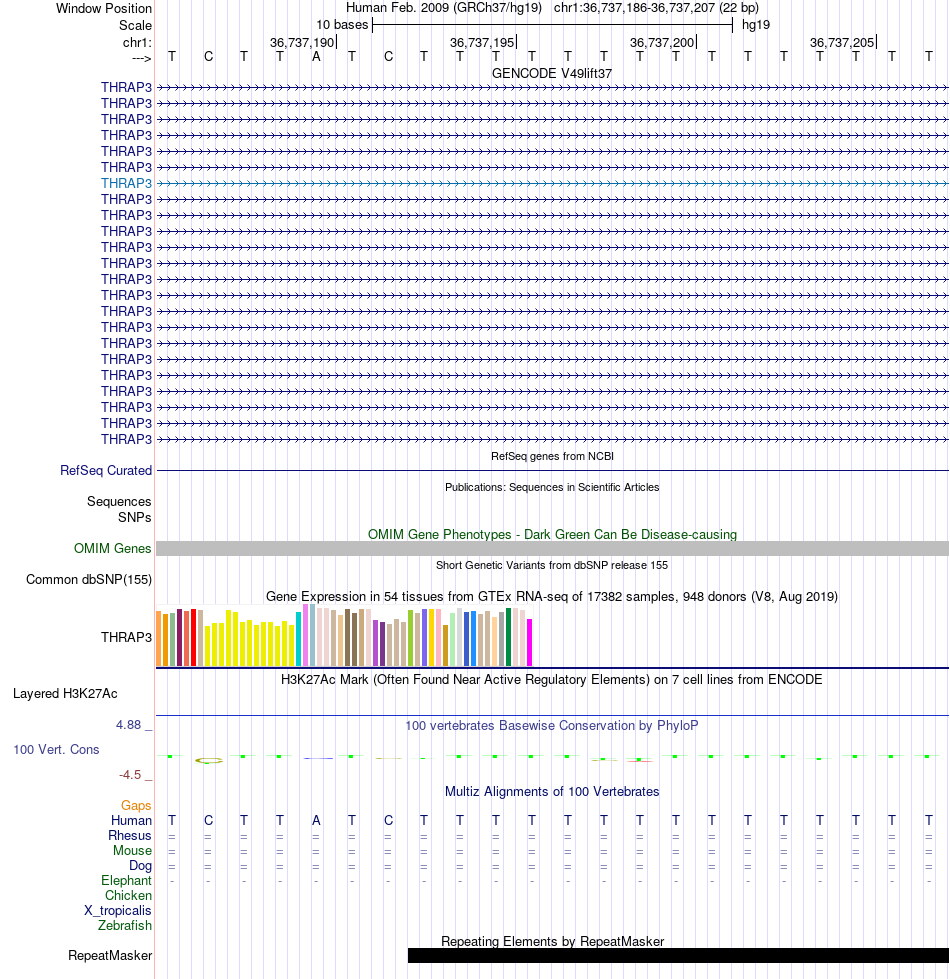The height and width of the screenshot is (979, 950).
Task: Open Short Genetic Variants from dbSNP release 155
Action: click(552, 565)
